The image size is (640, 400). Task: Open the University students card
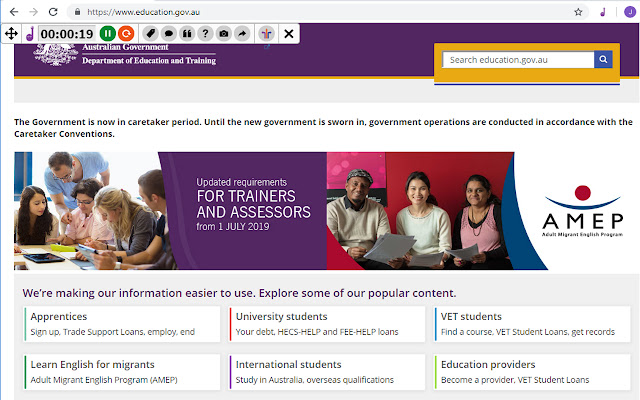pyautogui.click(x=327, y=324)
